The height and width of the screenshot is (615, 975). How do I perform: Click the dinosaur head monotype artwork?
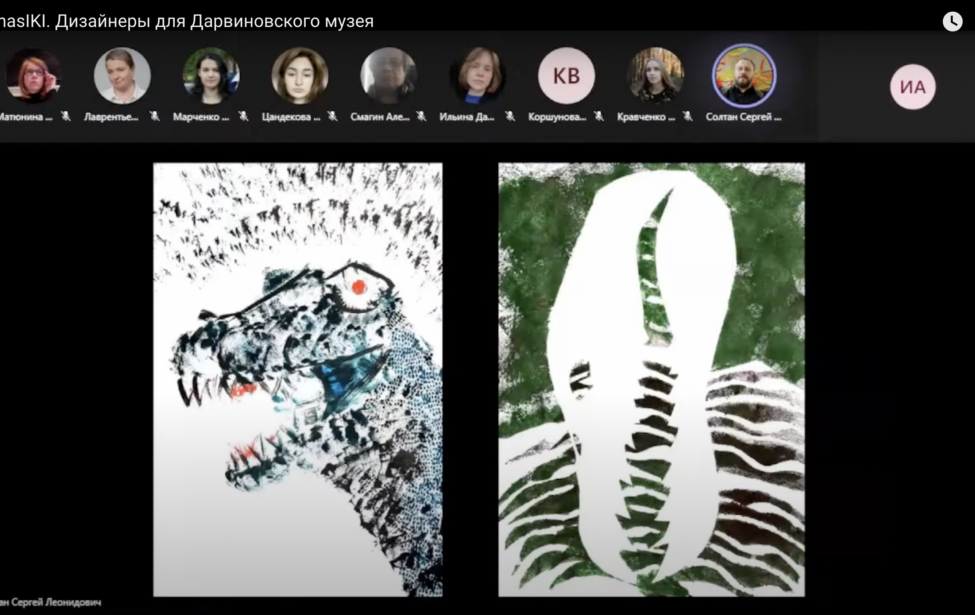297,379
